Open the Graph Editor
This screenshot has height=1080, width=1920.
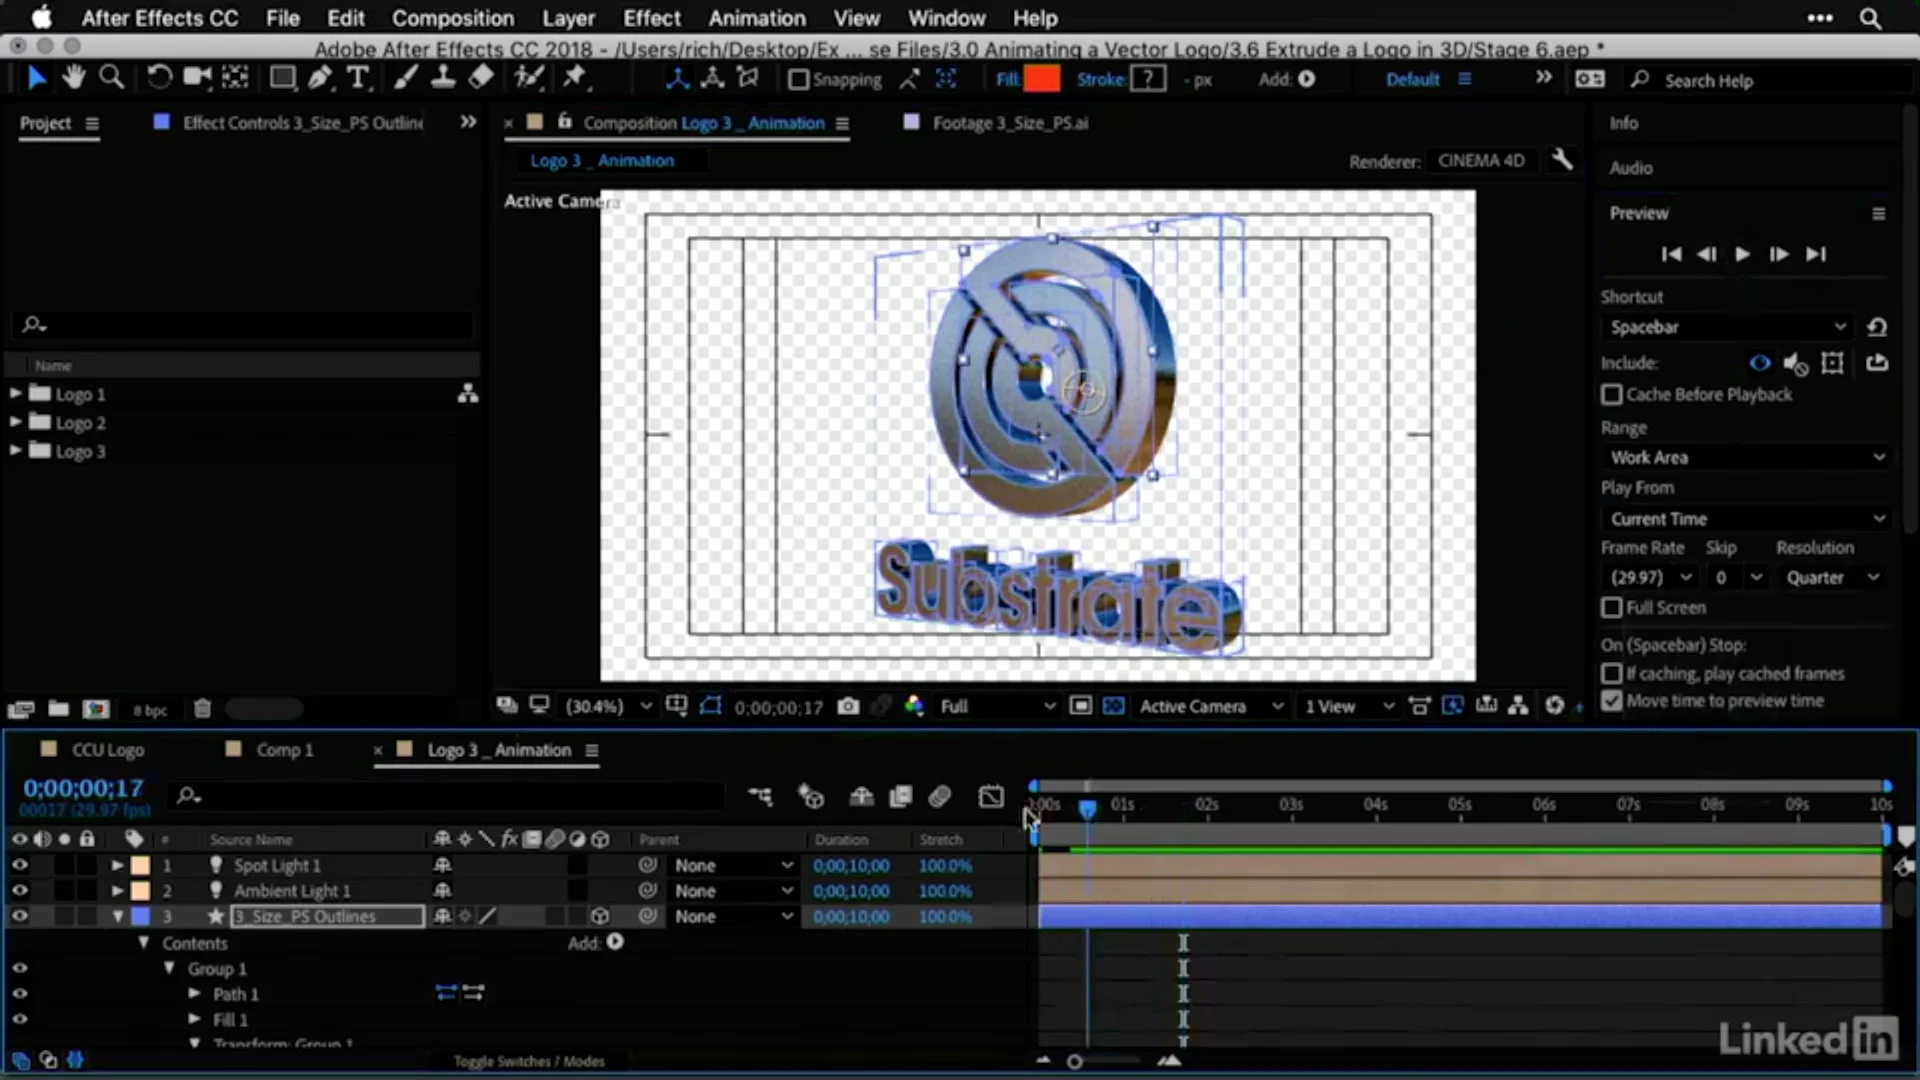pos(991,796)
